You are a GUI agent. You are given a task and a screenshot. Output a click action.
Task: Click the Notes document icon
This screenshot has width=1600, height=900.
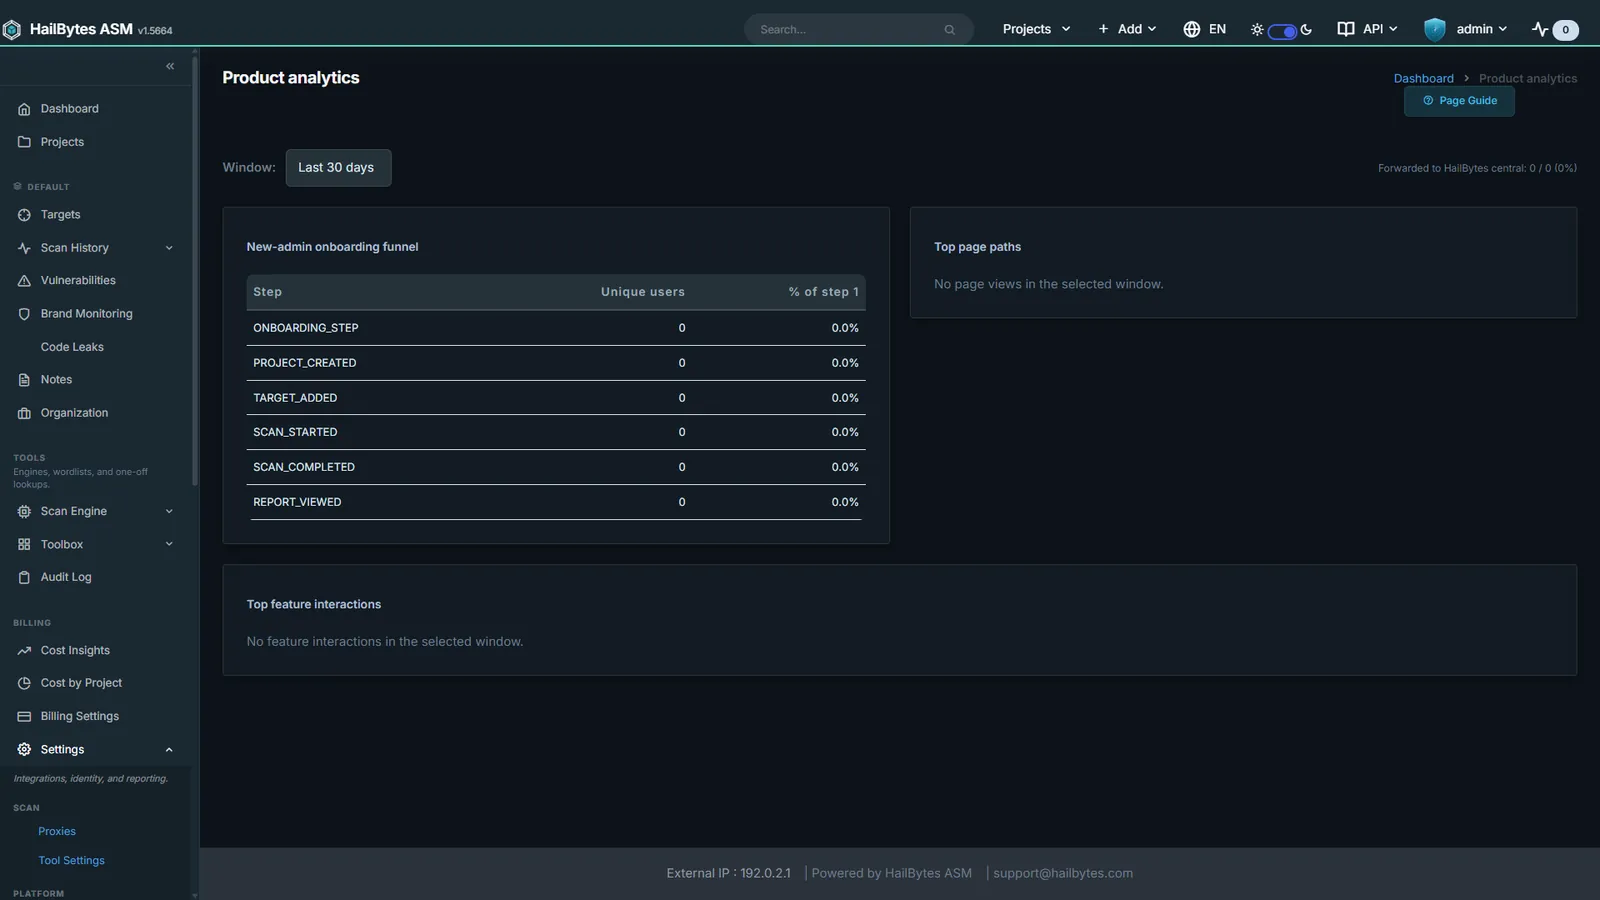coord(24,380)
